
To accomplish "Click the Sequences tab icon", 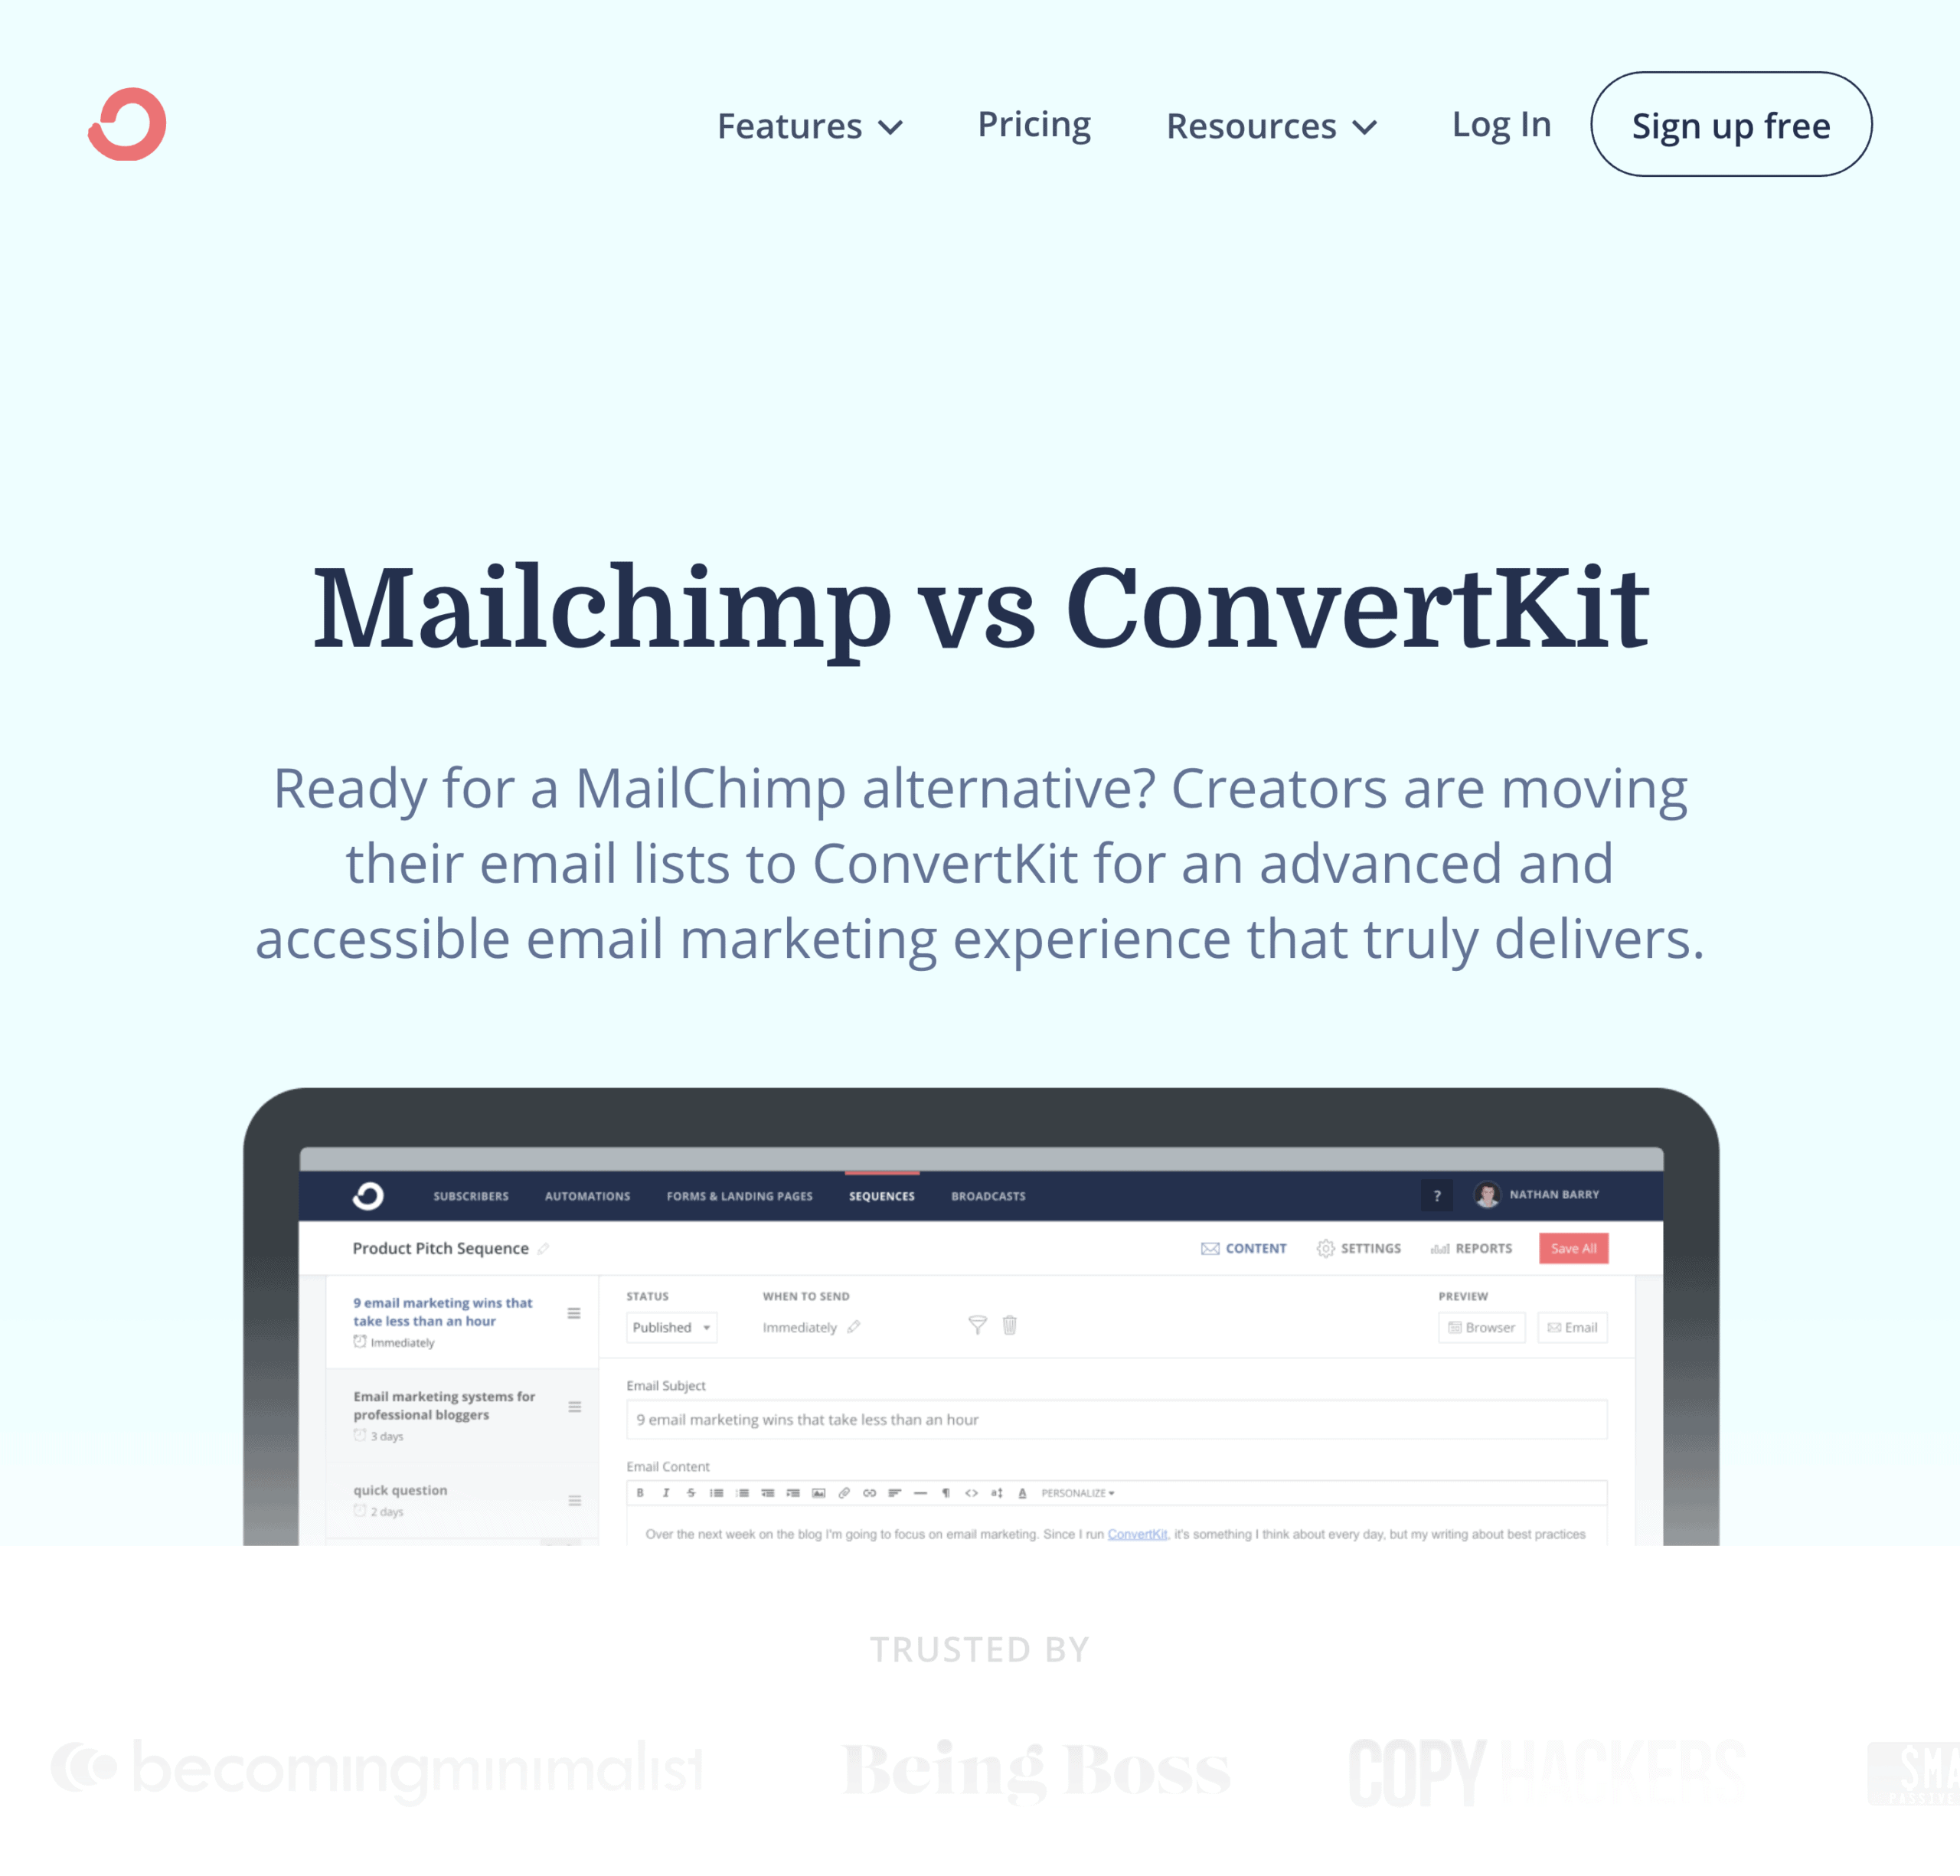I will point(880,1195).
